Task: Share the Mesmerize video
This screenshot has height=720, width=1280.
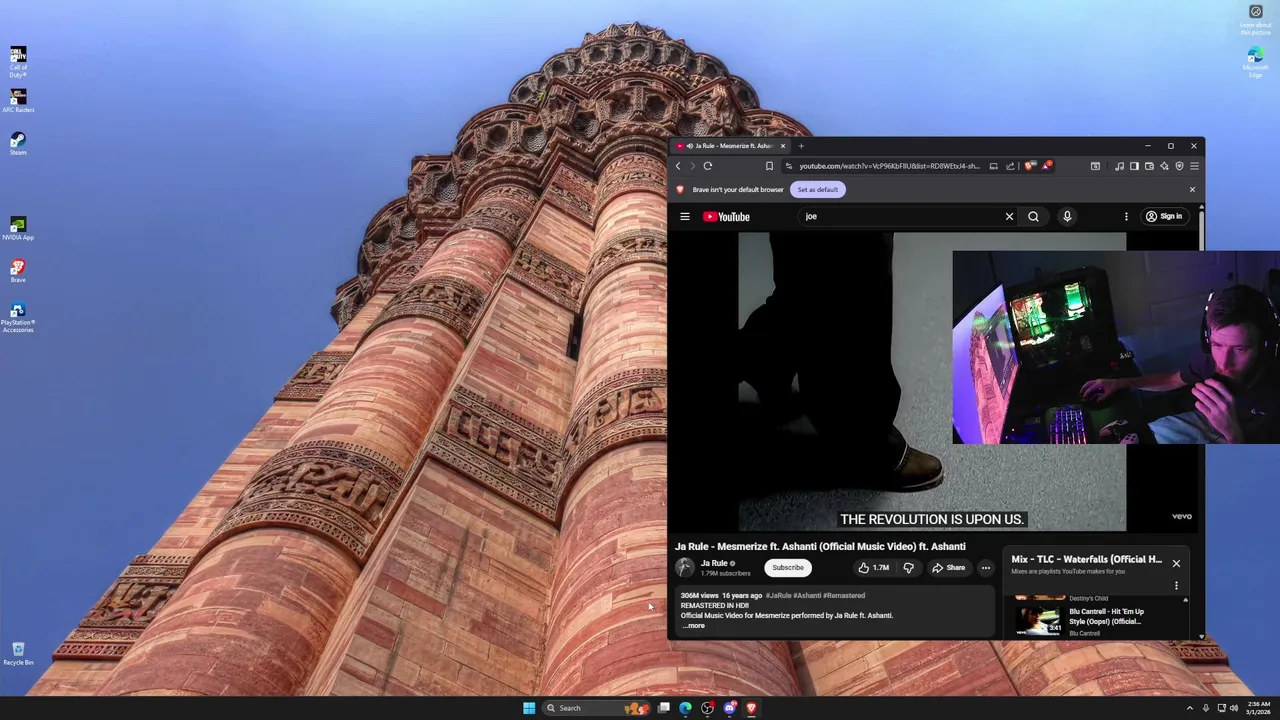Action: (948, 567)
